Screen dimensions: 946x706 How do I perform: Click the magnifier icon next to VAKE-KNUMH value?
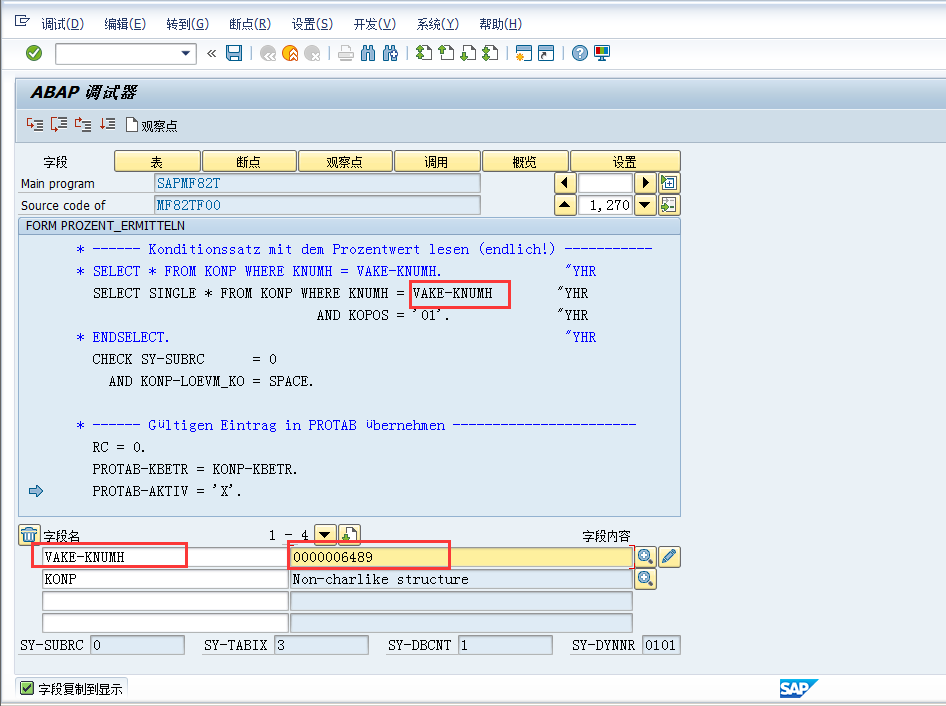pyautogui.click(x=643, y=556)
